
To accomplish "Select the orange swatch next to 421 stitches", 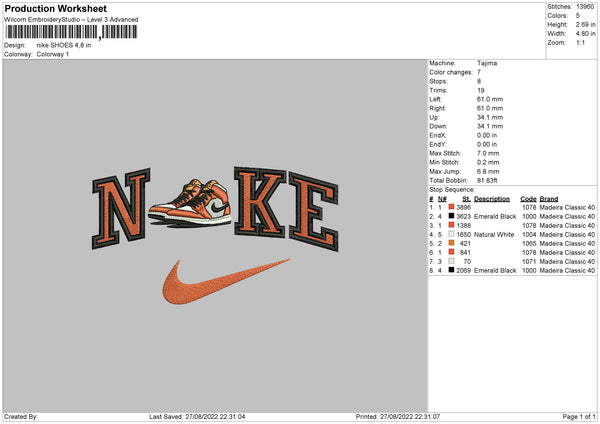I will coord(452,243).
